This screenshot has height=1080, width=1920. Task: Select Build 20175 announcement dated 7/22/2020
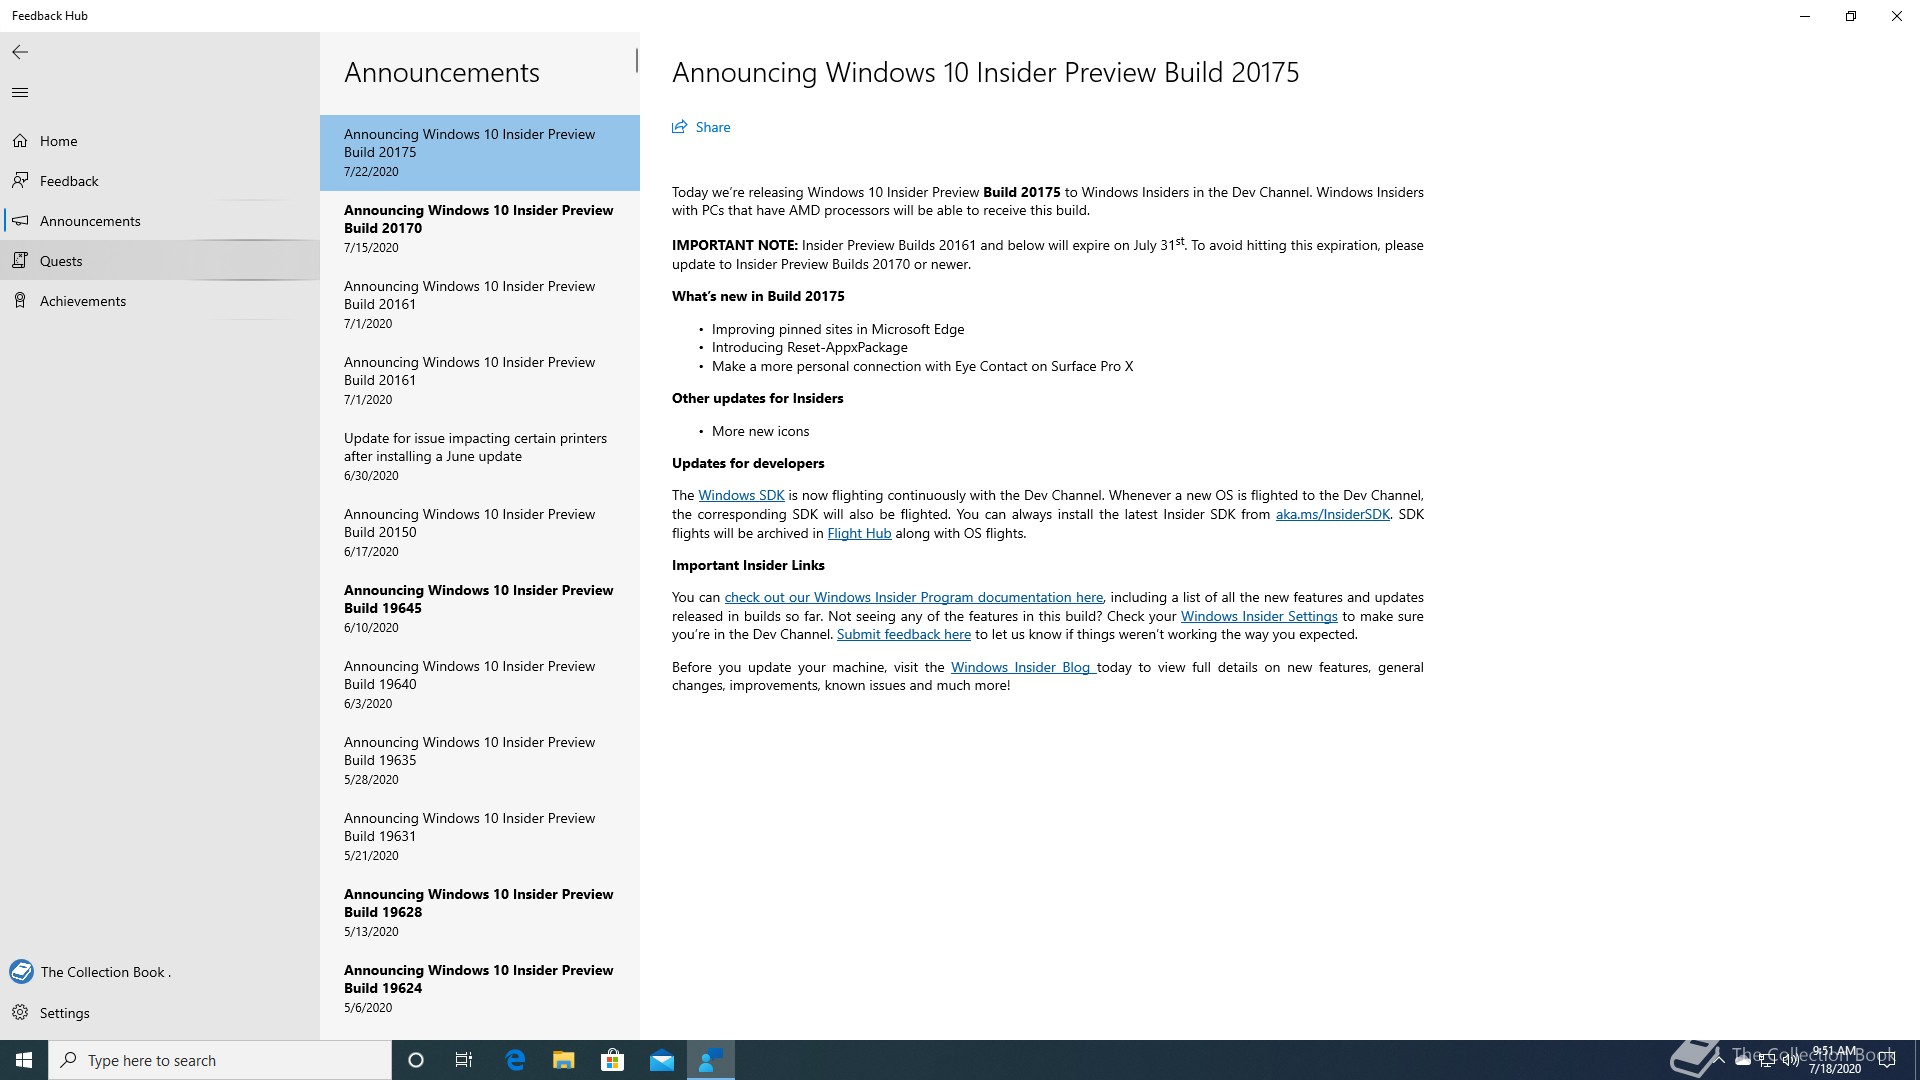click(x=480, y=152)
